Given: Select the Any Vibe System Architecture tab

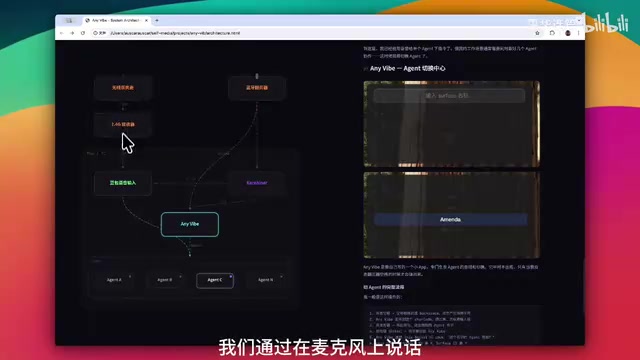Looking at the screenshot, I should coord(116,20).
